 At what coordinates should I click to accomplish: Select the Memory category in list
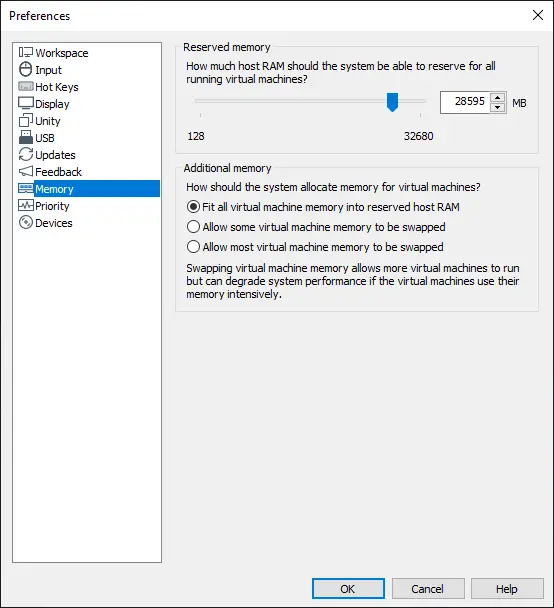pos(89,189)
